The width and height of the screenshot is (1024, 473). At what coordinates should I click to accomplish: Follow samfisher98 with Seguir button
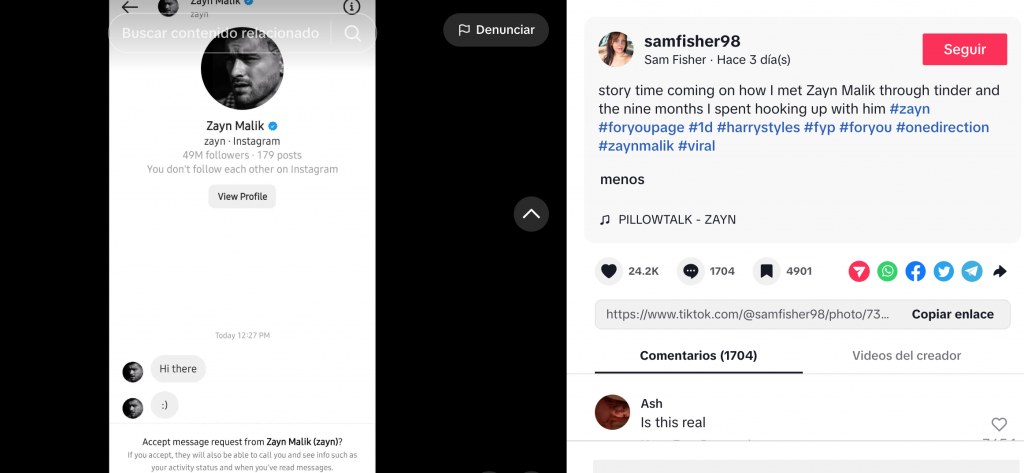pos(965,50)
